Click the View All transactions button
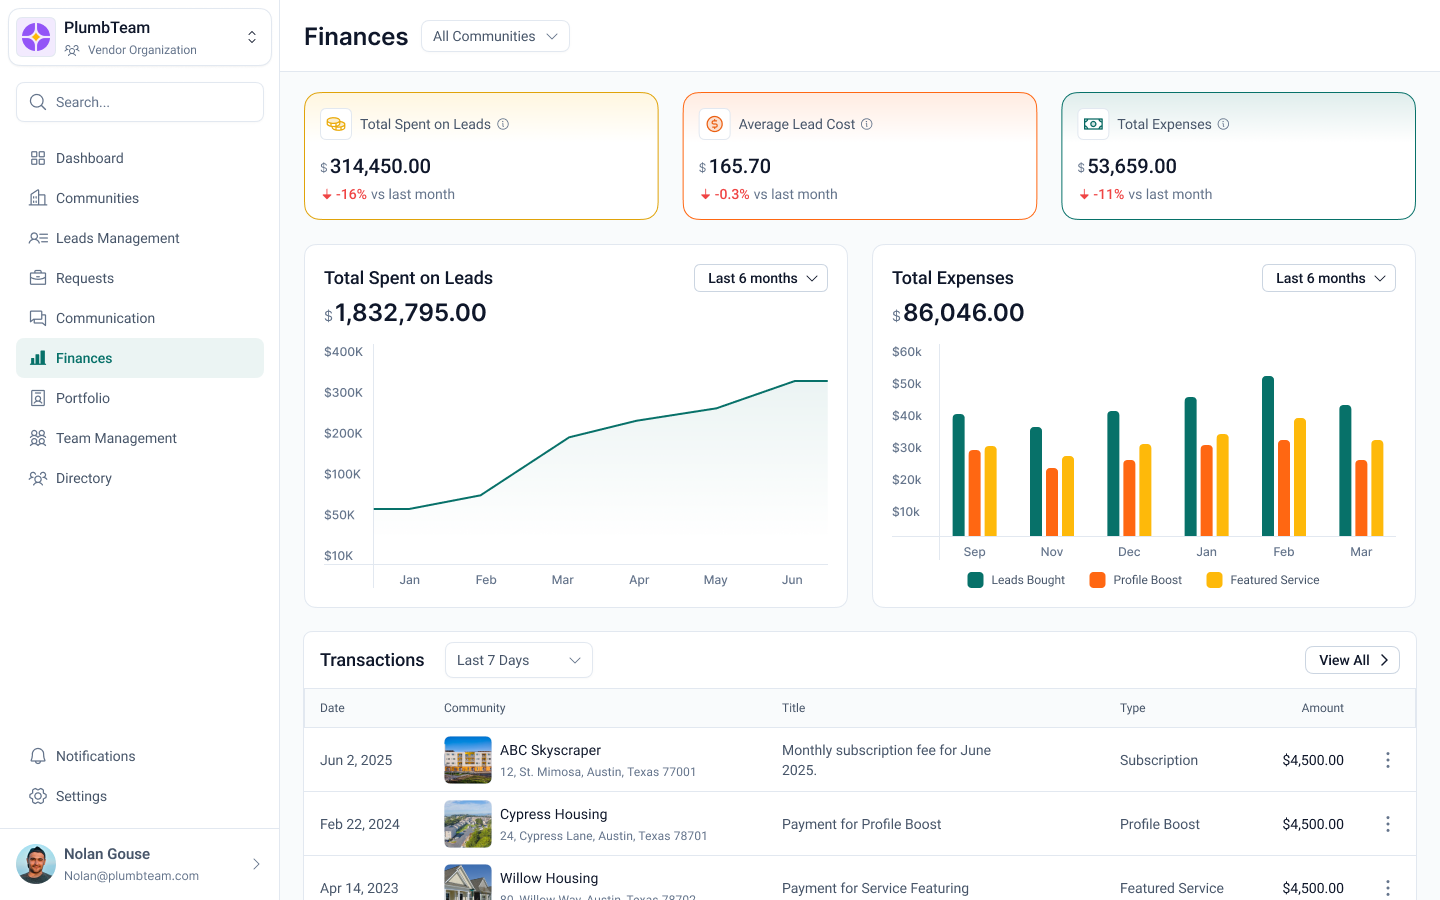 pos(1352,660)
